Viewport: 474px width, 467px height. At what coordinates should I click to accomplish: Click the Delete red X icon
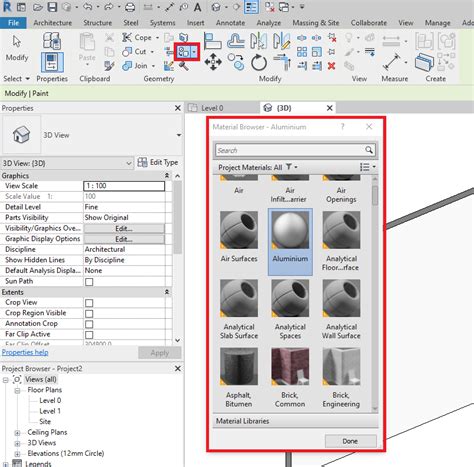[331, 66]
